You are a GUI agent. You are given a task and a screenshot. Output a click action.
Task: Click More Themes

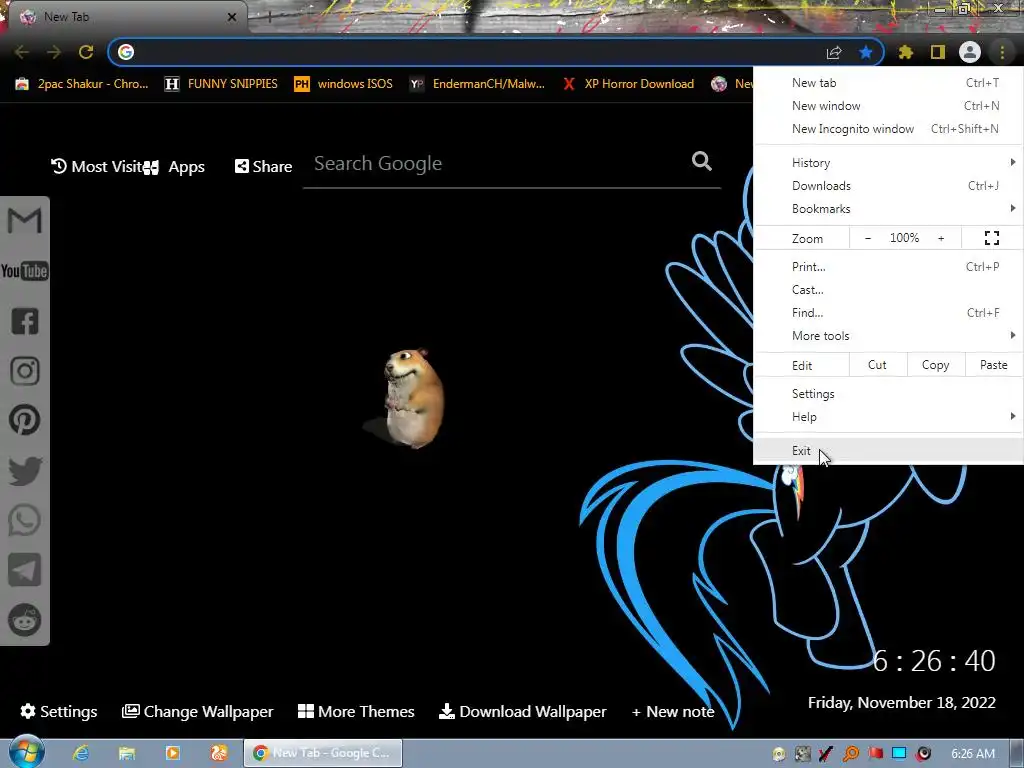click(356, 711)
